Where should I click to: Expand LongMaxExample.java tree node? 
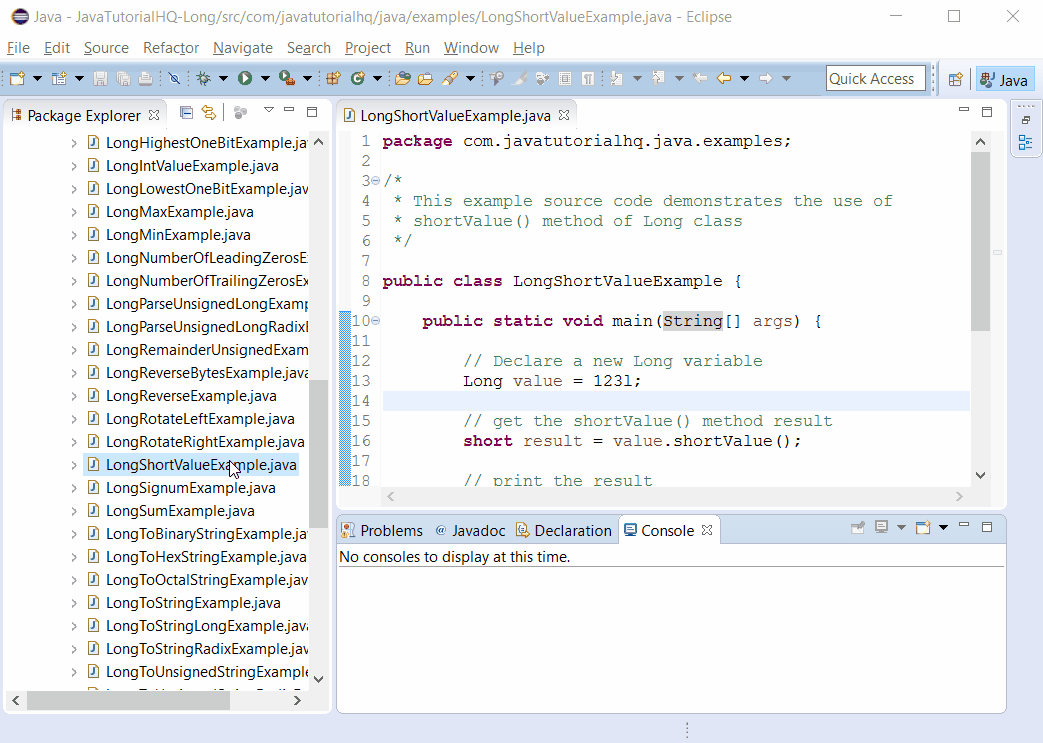coord(74,212)
